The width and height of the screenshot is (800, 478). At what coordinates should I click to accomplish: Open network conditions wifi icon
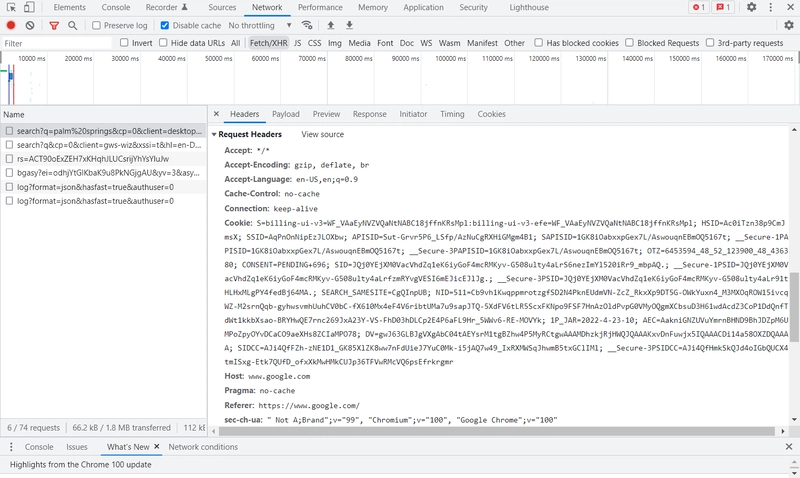click(x=307, y=25)
